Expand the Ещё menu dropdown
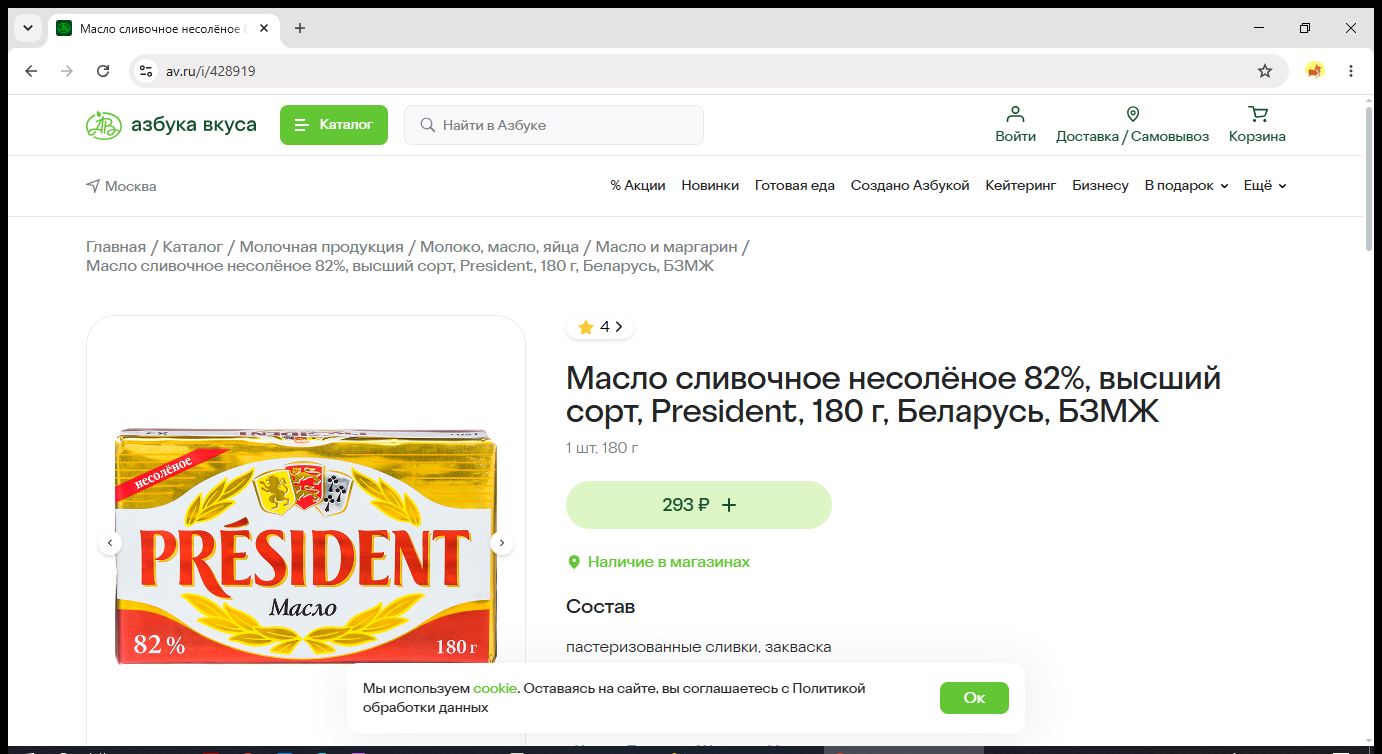This screenshot has width=1382, height=754. coord(1265,186)
